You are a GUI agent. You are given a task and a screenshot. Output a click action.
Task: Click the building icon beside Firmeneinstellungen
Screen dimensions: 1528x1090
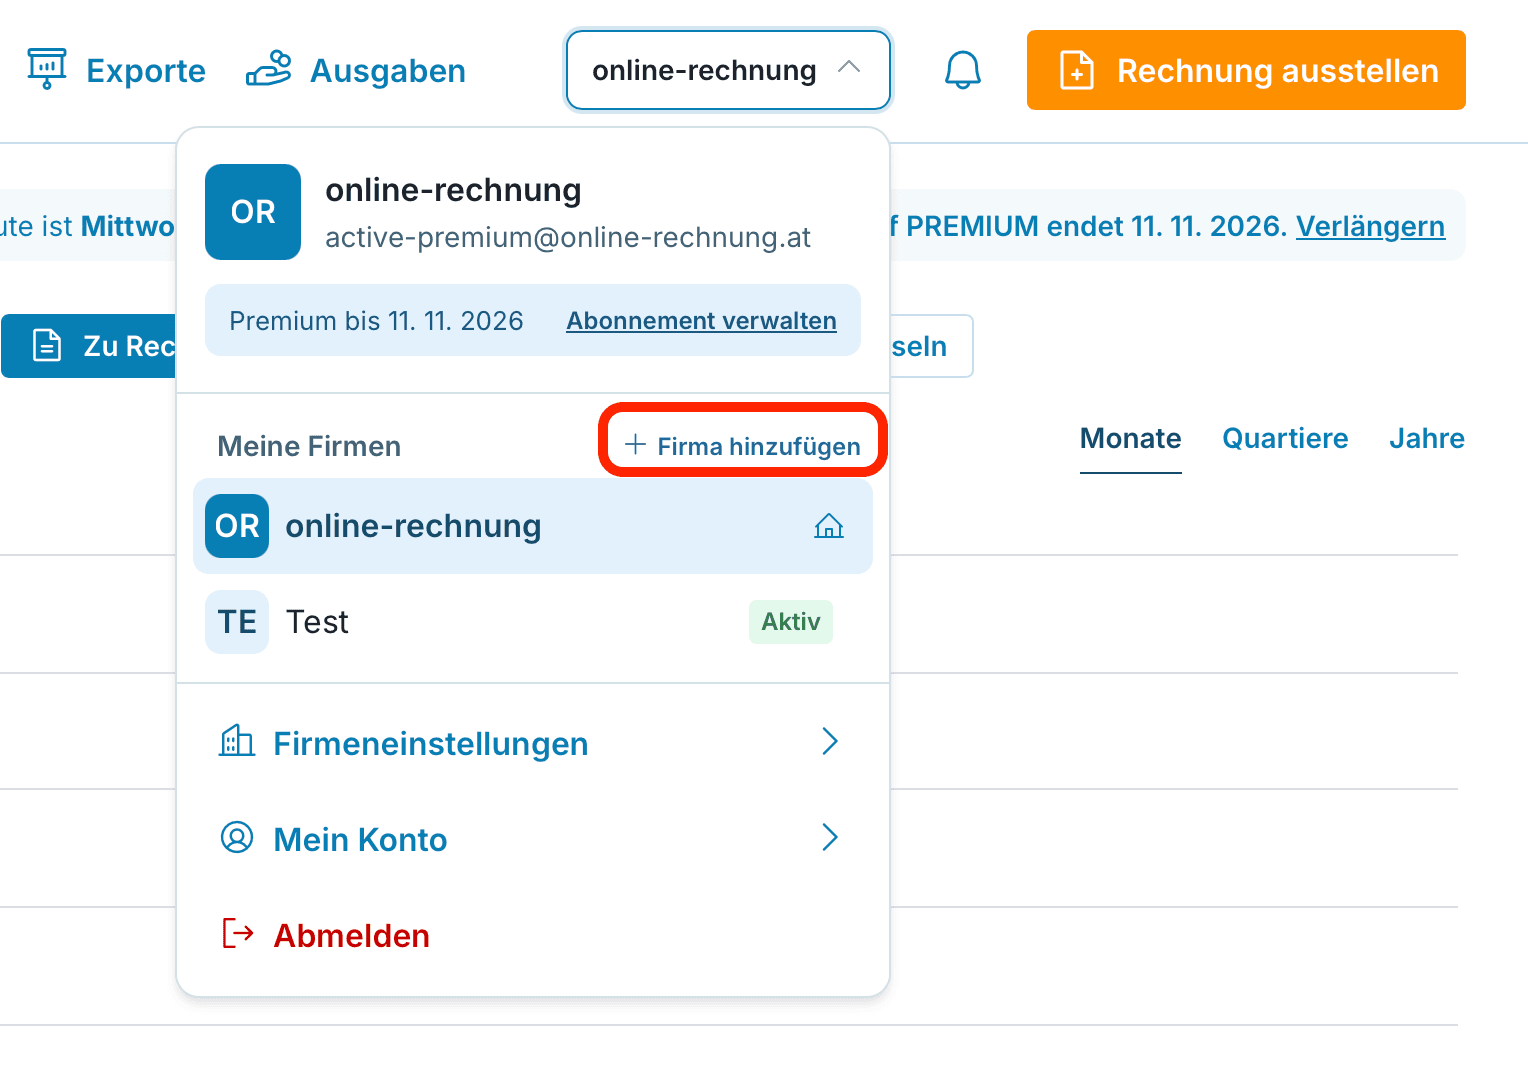pos(237,741)
